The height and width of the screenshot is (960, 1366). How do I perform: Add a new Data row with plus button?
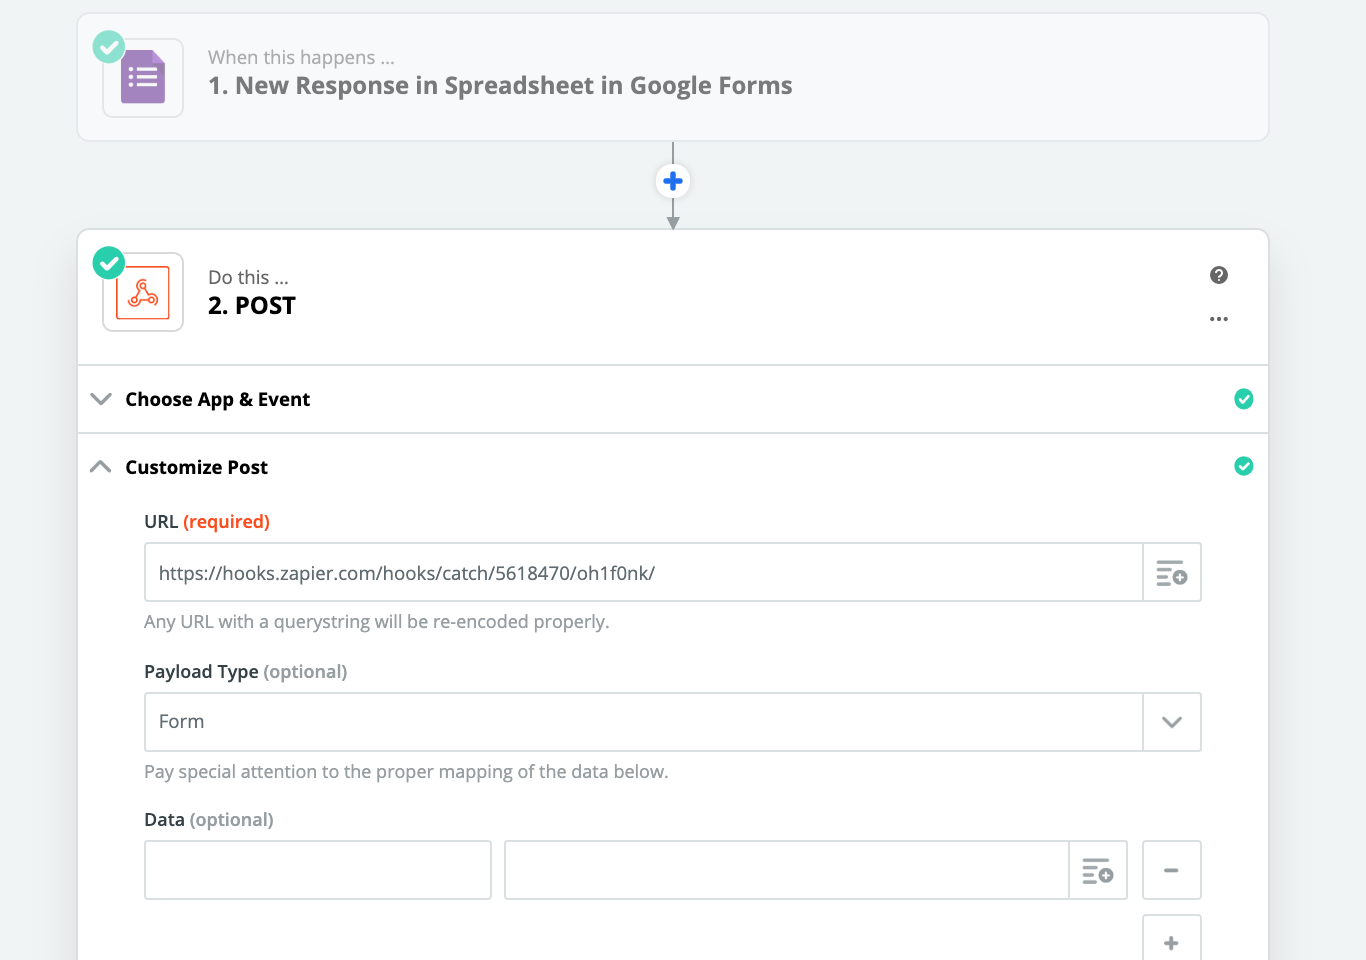(x=1171, y=942)
